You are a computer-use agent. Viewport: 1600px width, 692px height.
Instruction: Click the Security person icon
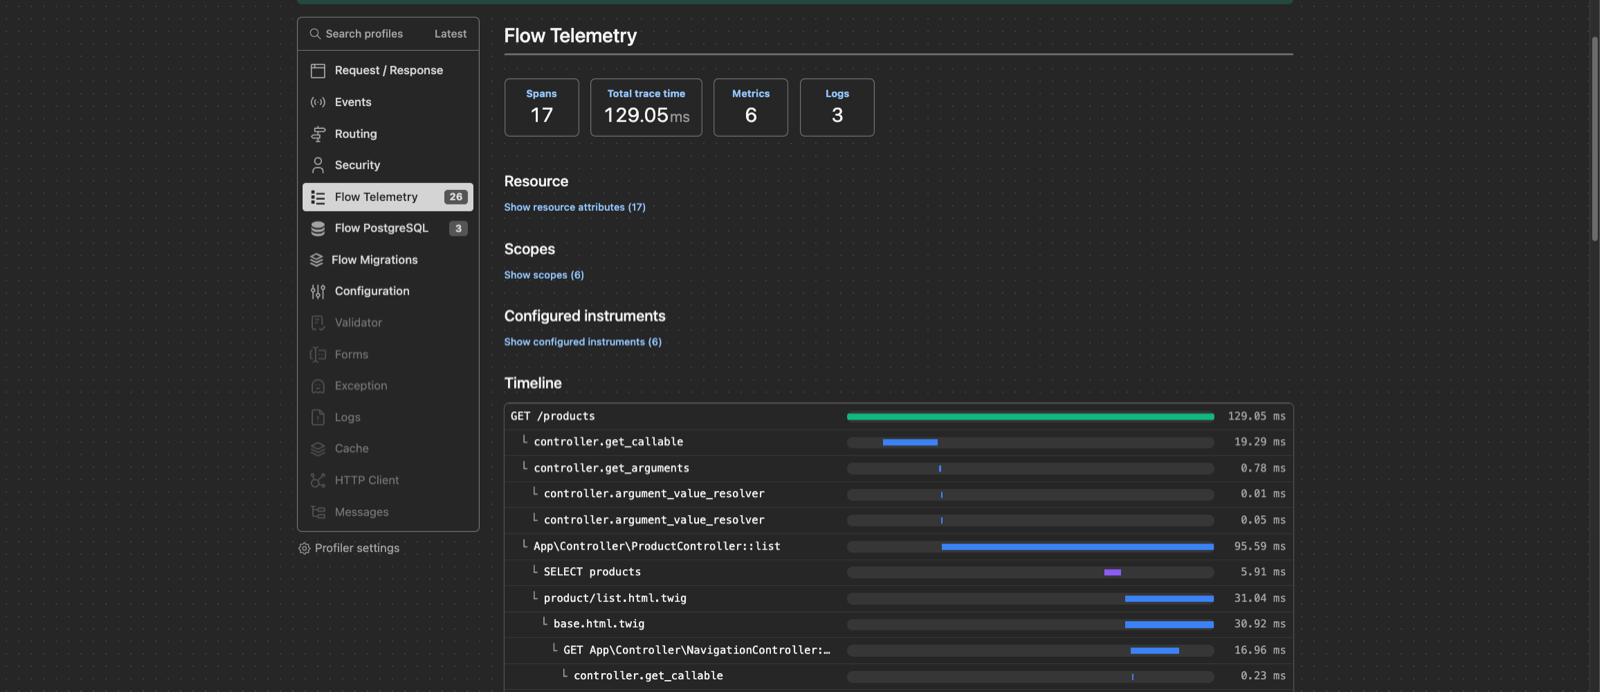point(318,165)
